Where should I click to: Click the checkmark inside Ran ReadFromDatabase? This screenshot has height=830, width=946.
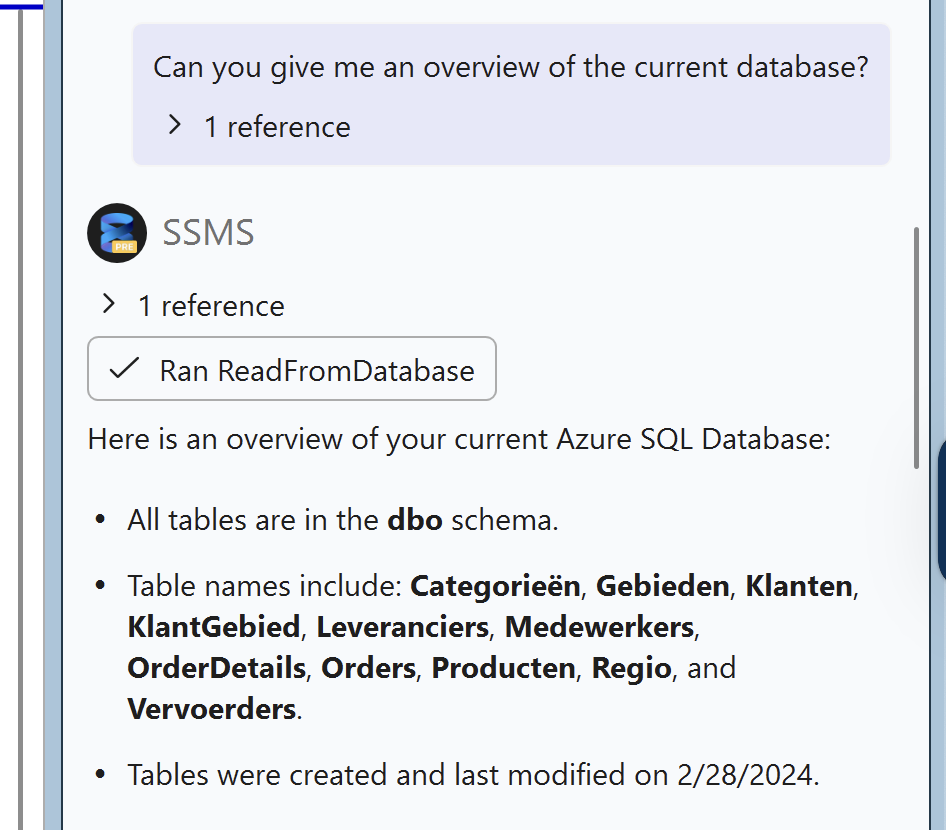[123, 370]
